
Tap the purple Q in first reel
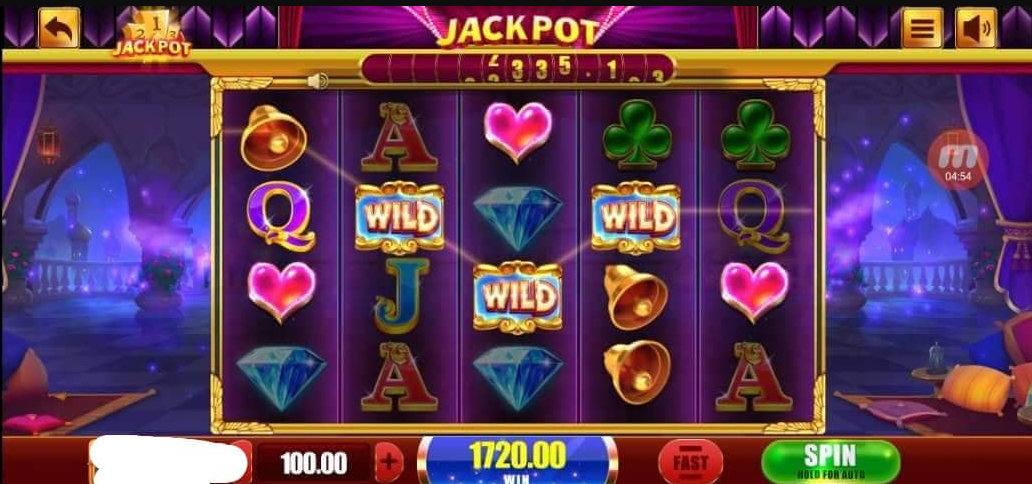tap(281, 217)
